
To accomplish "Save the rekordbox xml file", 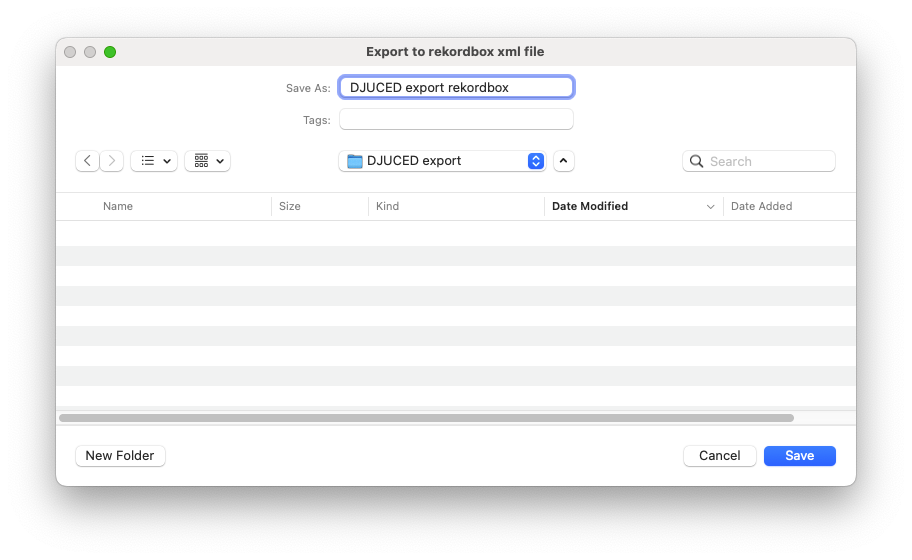I will tap(799, 456).
